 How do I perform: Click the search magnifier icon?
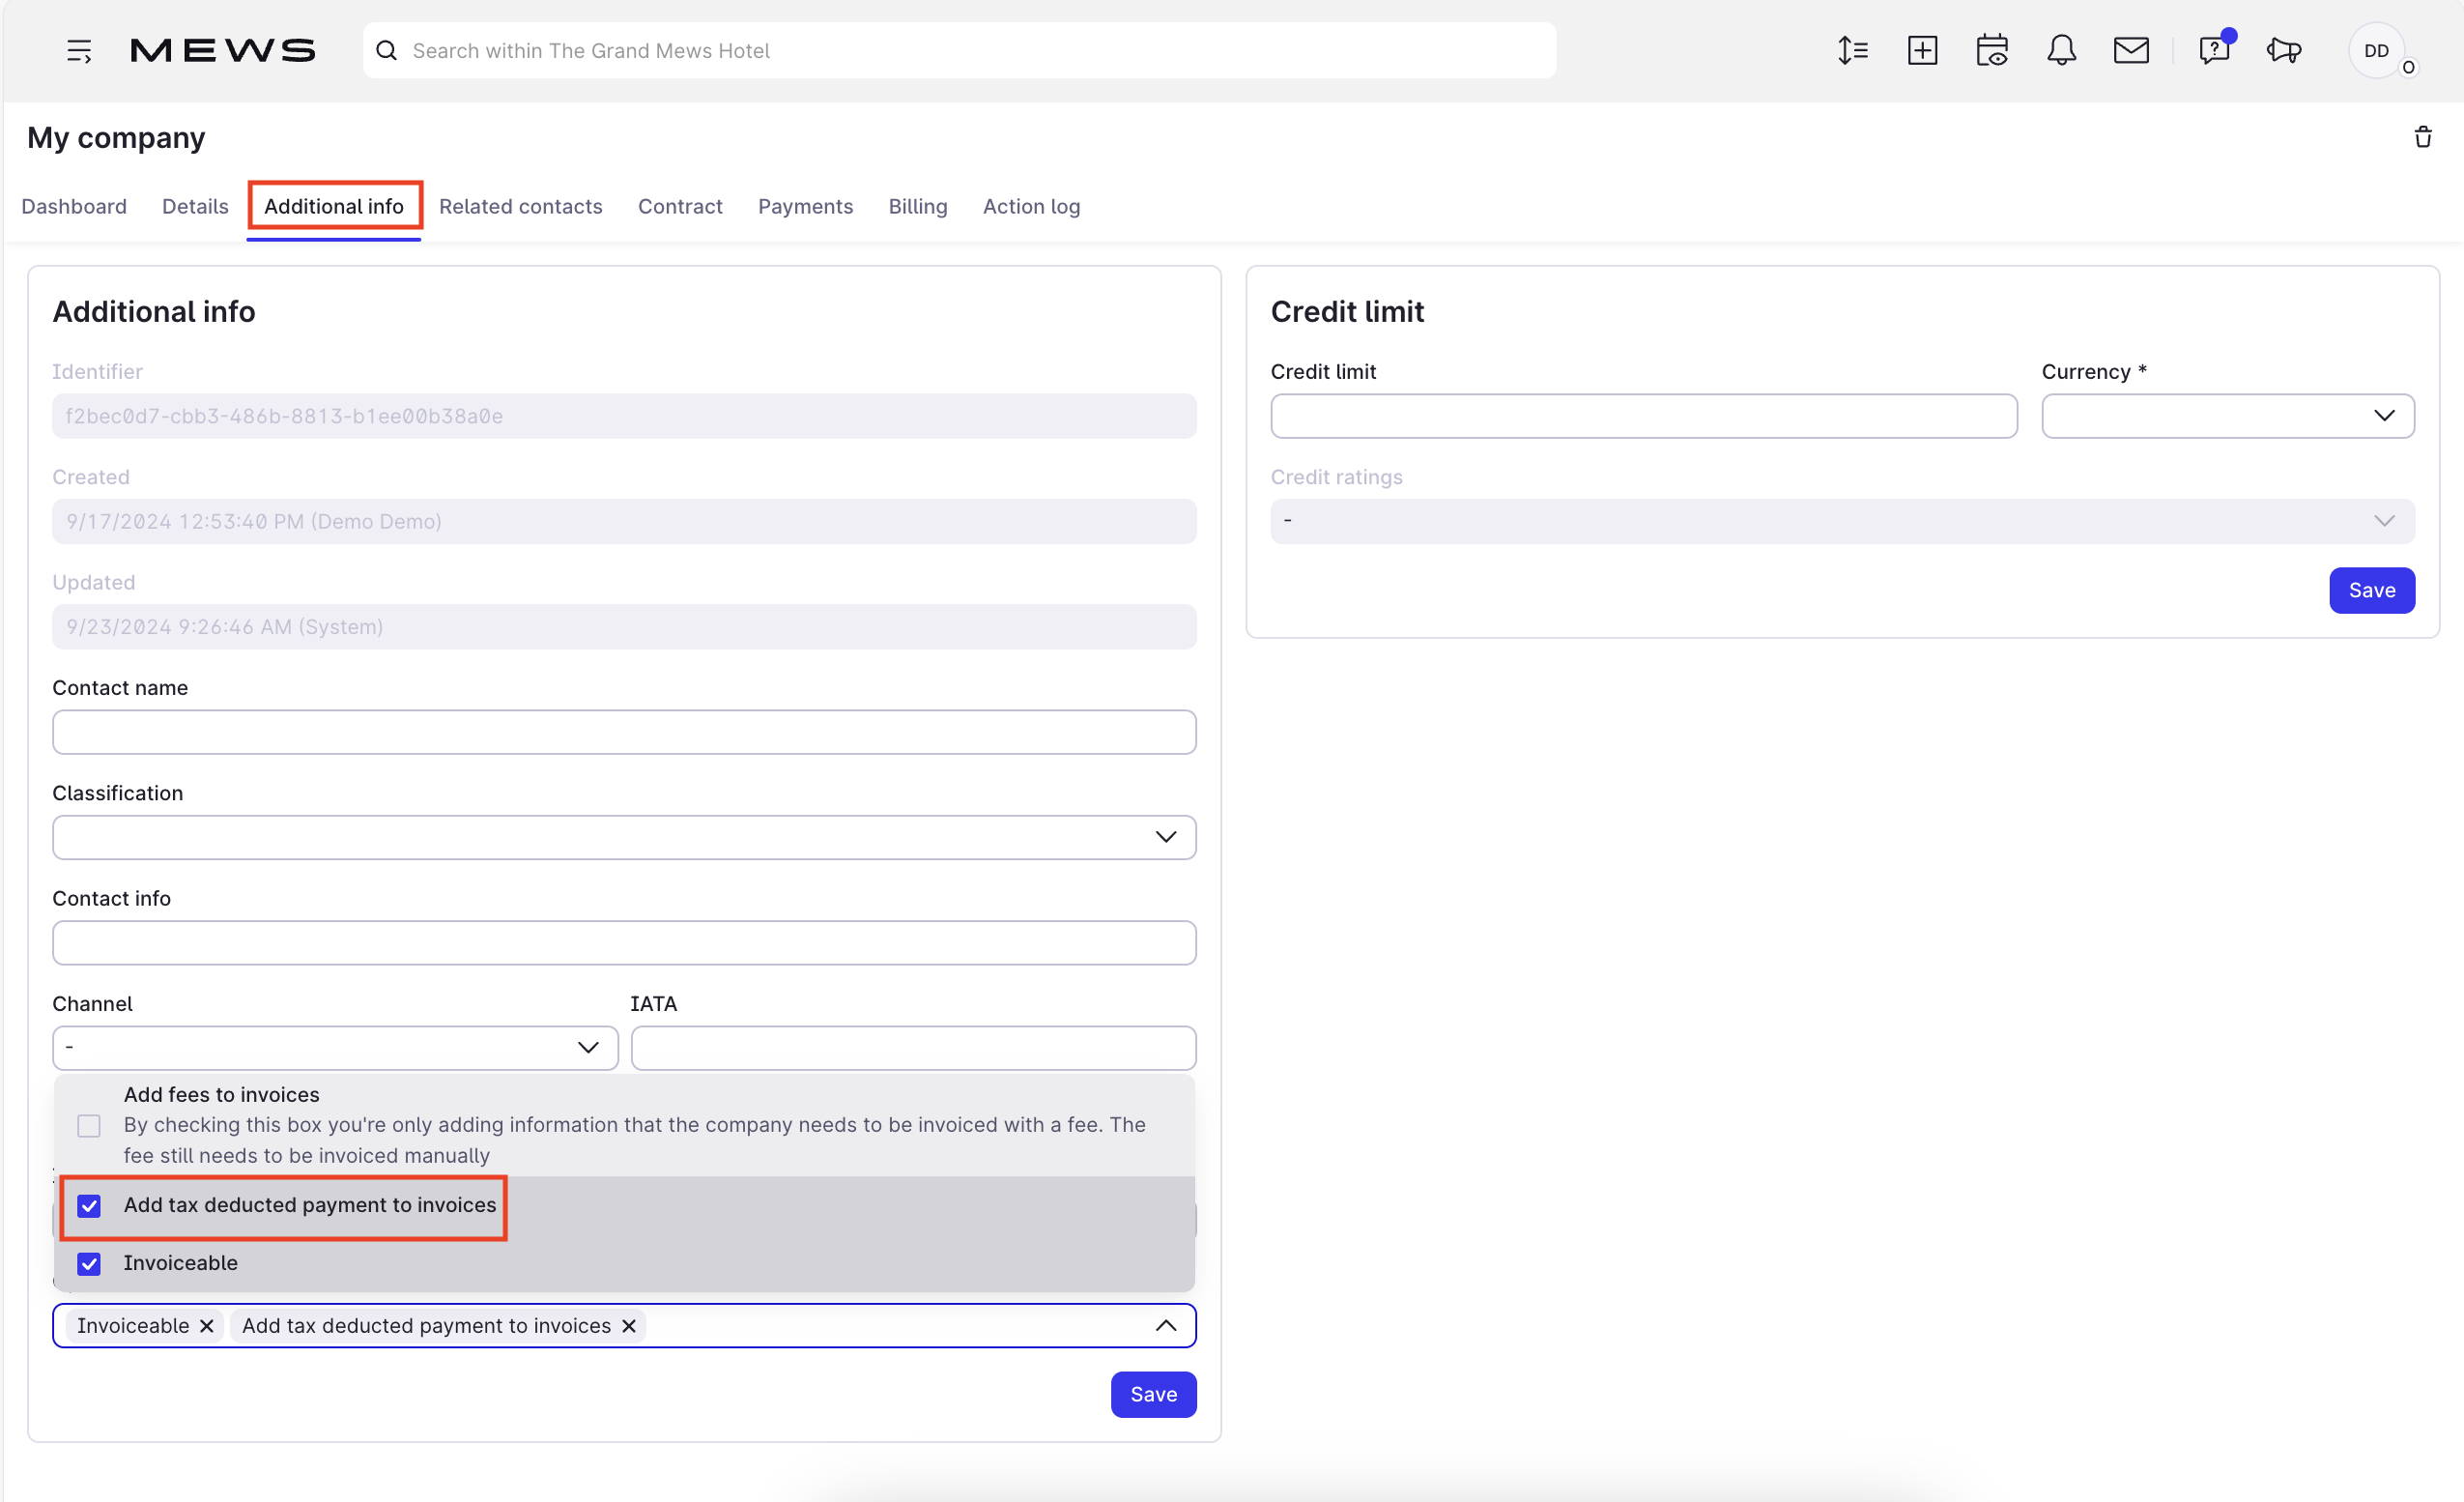pyautogui.click(x=386, y=51)
